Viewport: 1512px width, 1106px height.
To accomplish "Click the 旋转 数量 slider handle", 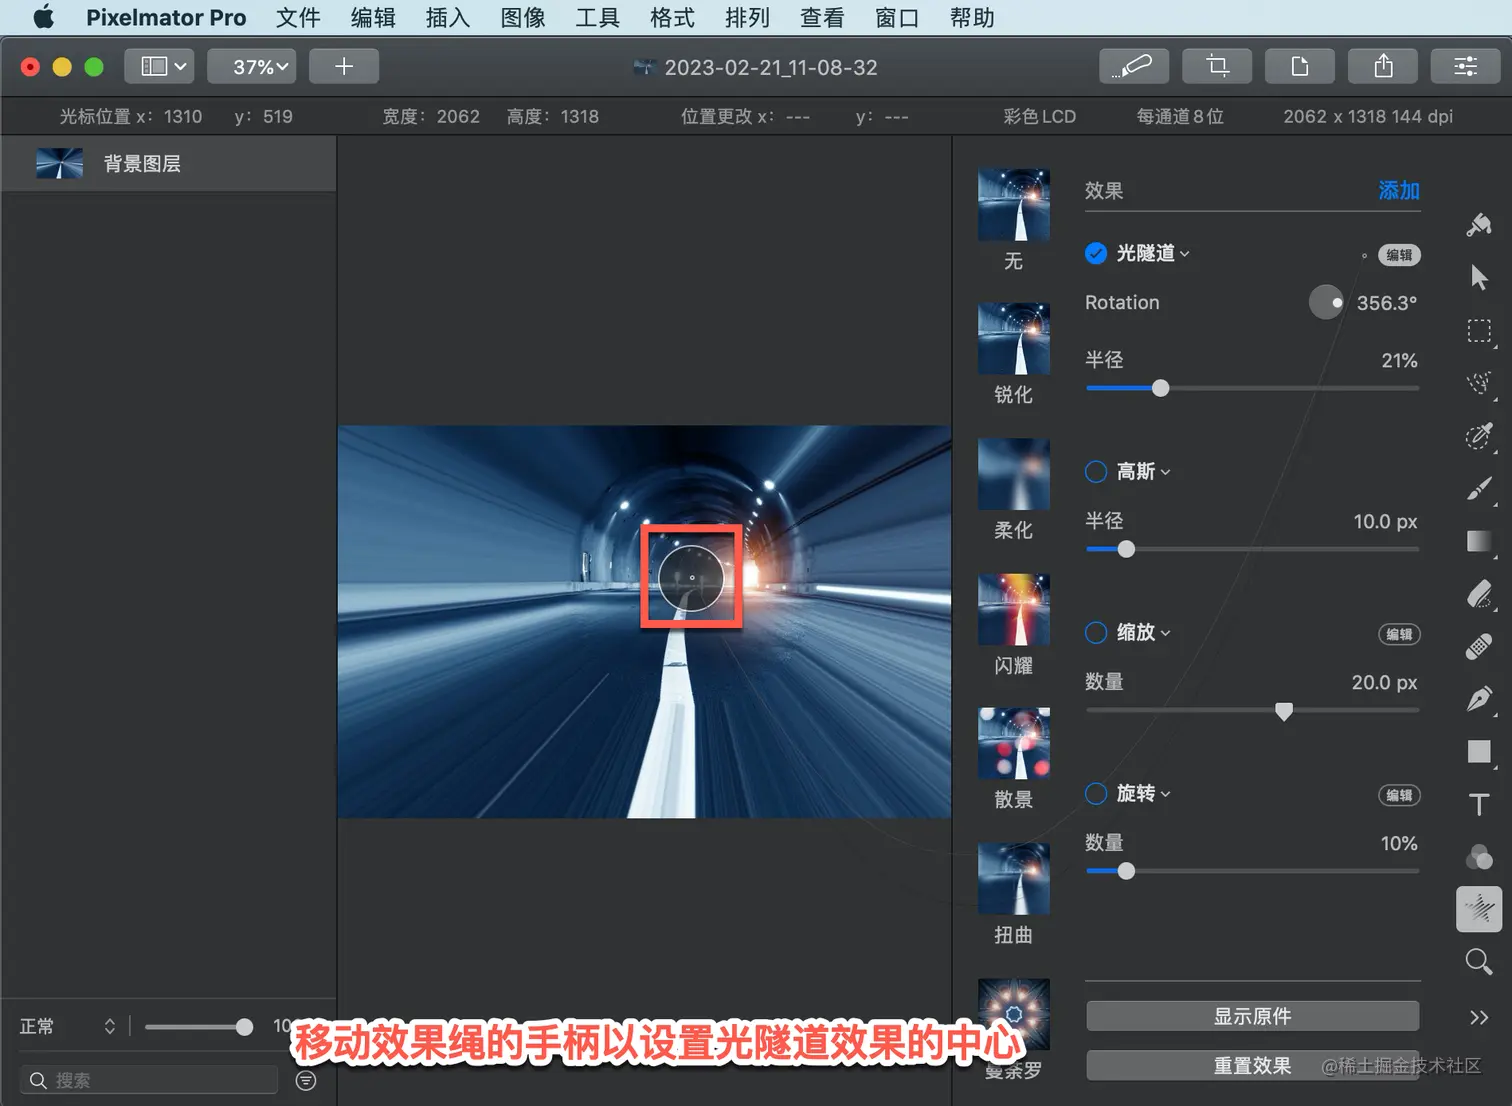I will point(1126,871).
